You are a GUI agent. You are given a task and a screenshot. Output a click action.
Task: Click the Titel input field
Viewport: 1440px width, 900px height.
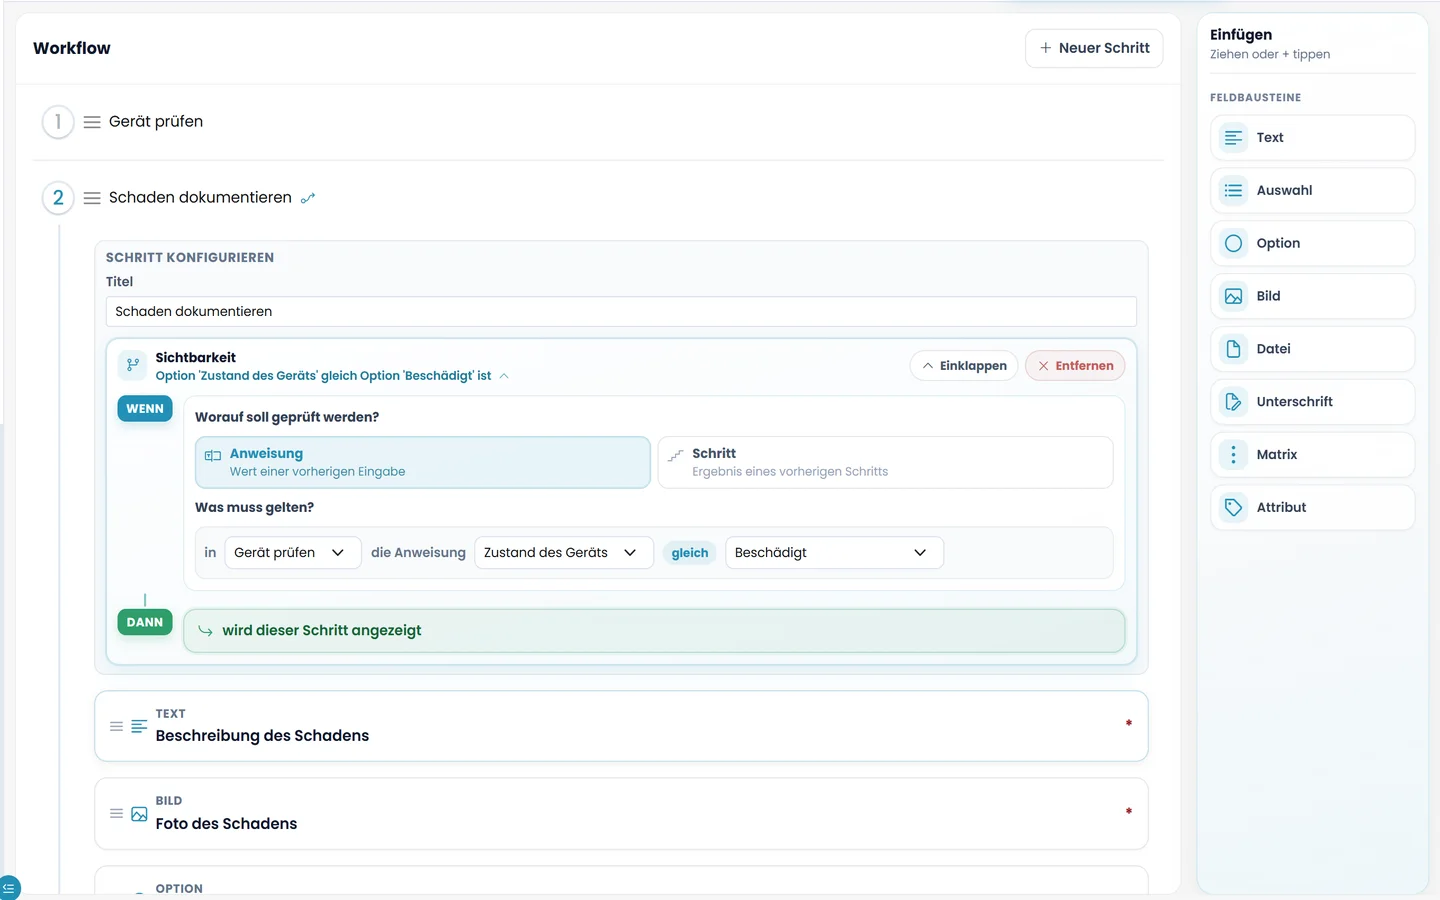point(621,312)
